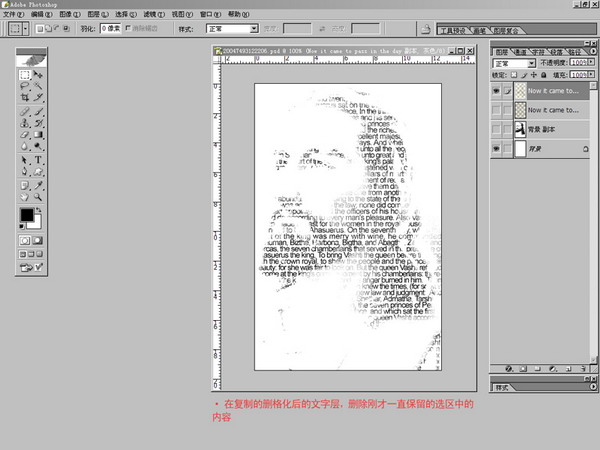The image size is (600, 450).
Task: Toggle the 消除锯齿 anti-alias checkbox
Action: [127, 29]
